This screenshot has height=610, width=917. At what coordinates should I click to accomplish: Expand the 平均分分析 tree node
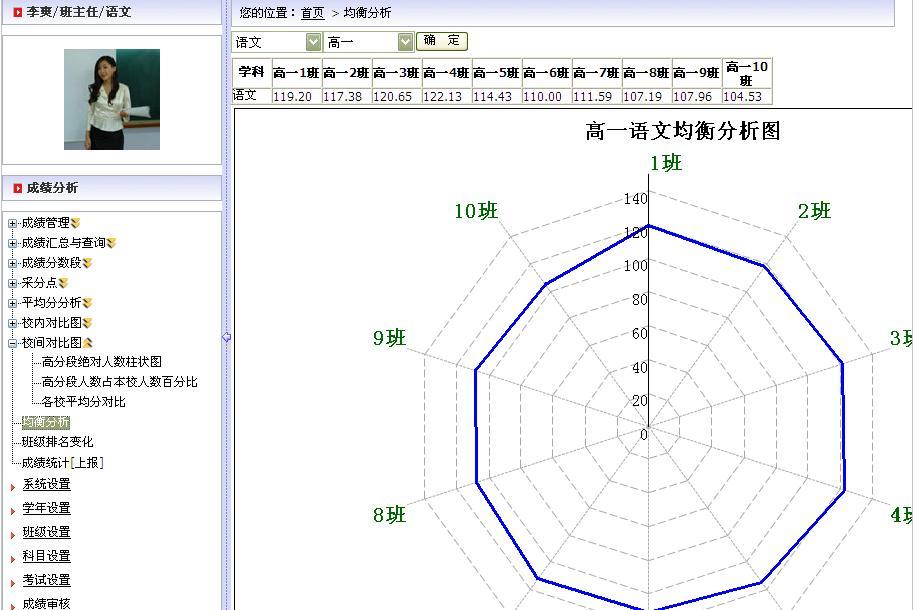click(12, 303)
